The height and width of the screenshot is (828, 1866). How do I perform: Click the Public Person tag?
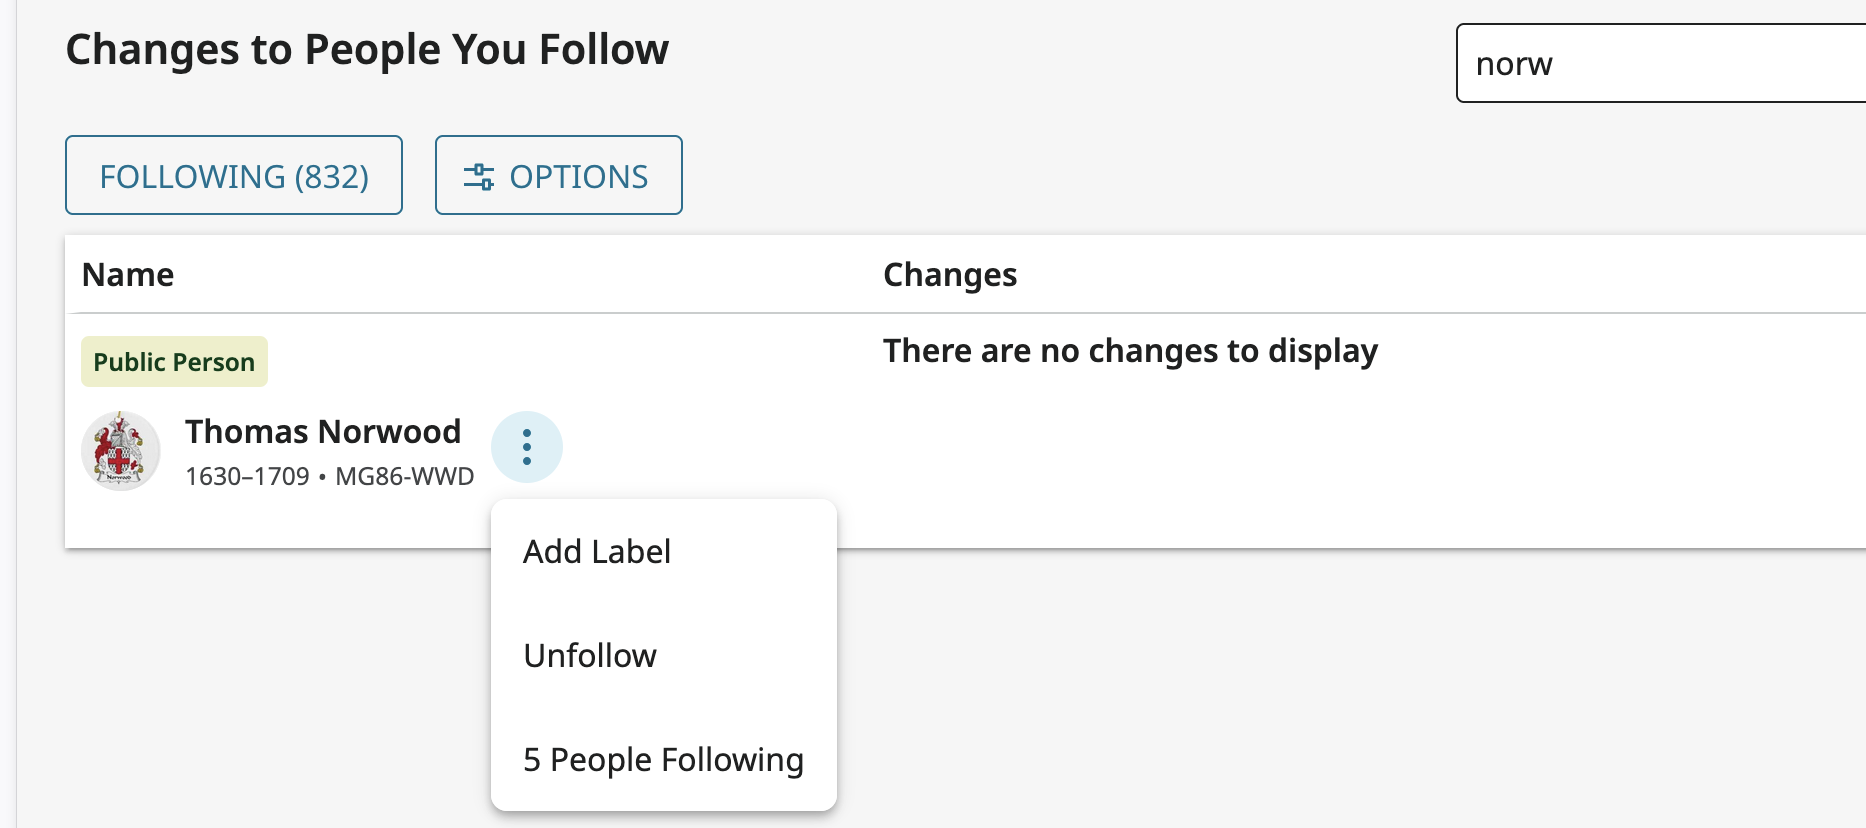174,361
